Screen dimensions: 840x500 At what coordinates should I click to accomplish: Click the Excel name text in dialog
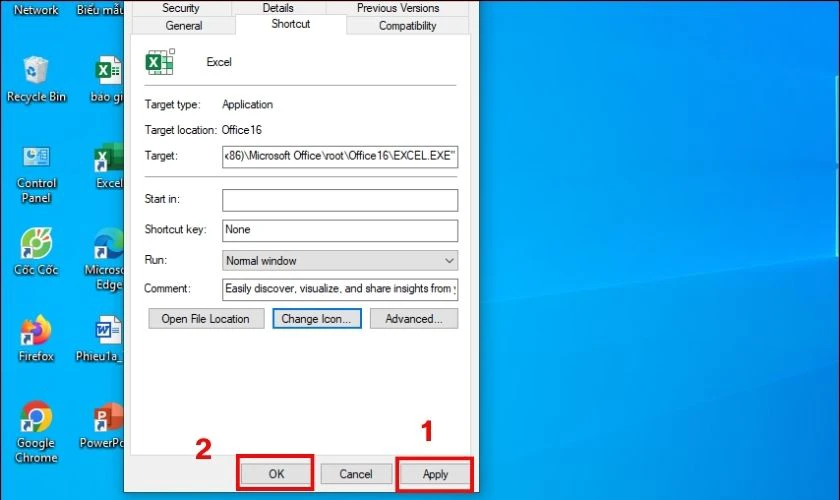[219, 62]
